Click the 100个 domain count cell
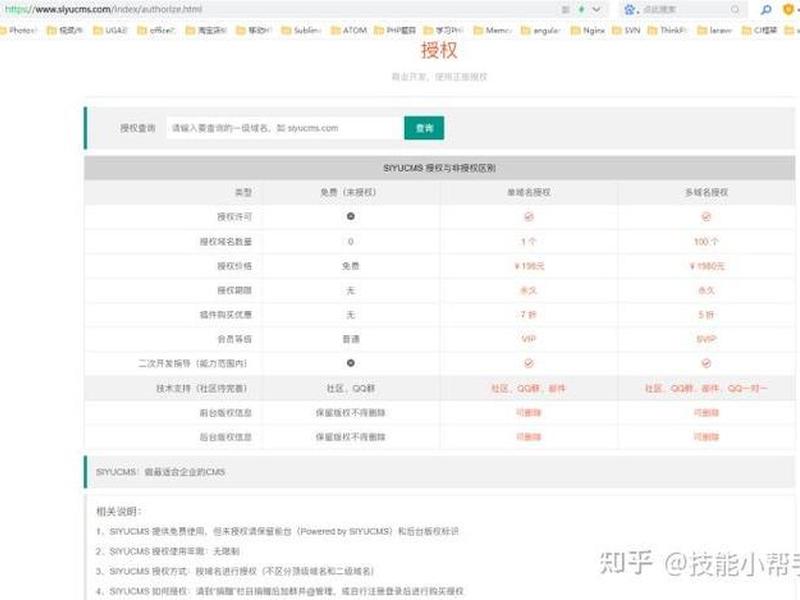The width and height of the screenshot is (800, 600). point(706,241)
